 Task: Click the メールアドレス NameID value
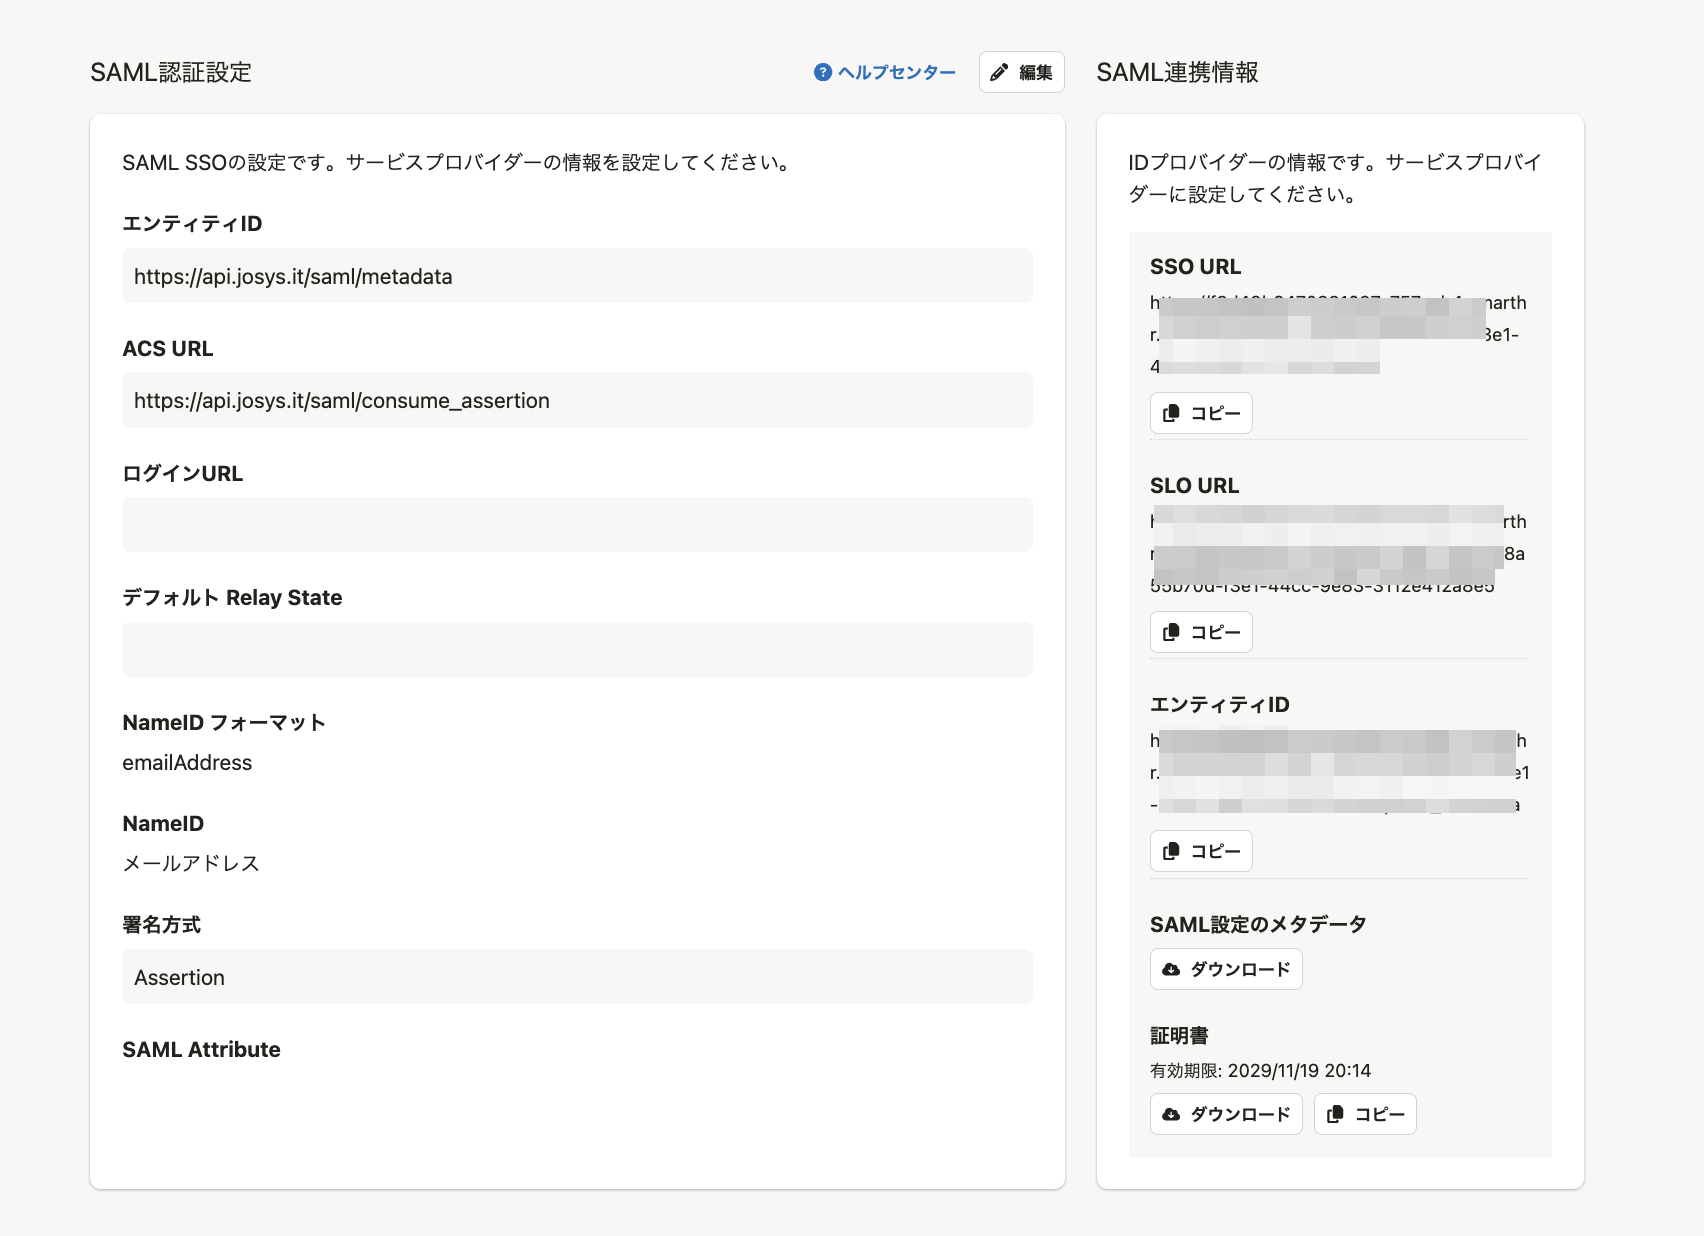point(191,863)
